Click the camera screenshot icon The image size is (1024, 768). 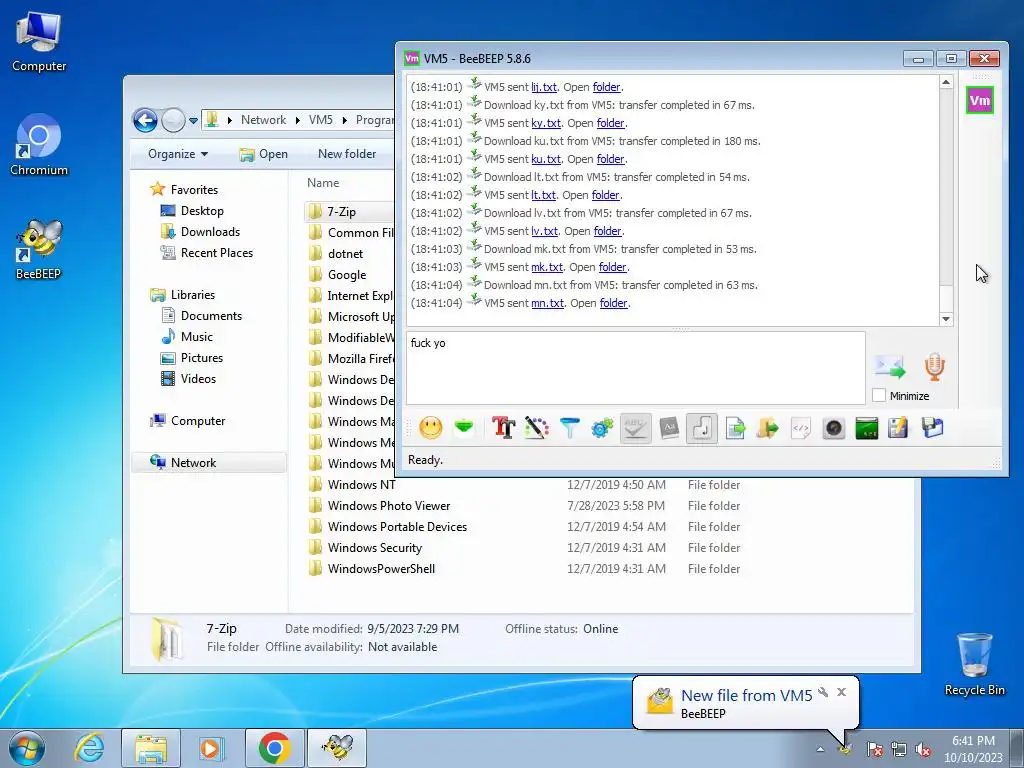pyautogui.click(x=834, y=428)
